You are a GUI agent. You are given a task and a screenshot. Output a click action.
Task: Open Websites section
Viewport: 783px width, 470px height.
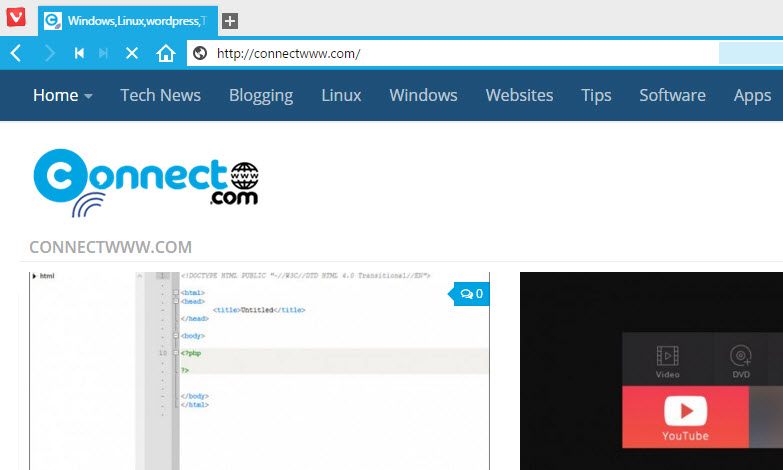[519, 95]
